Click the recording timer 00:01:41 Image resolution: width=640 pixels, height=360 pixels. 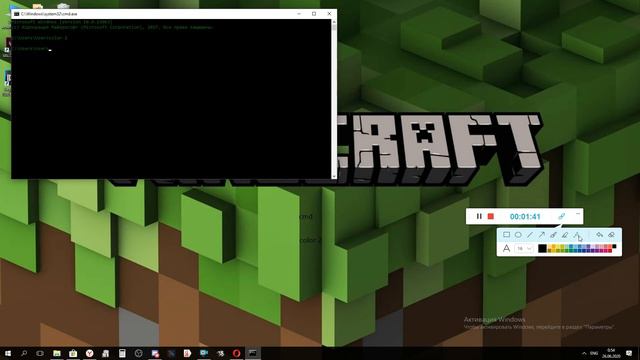pyautogui.click(x=525, y=217)
